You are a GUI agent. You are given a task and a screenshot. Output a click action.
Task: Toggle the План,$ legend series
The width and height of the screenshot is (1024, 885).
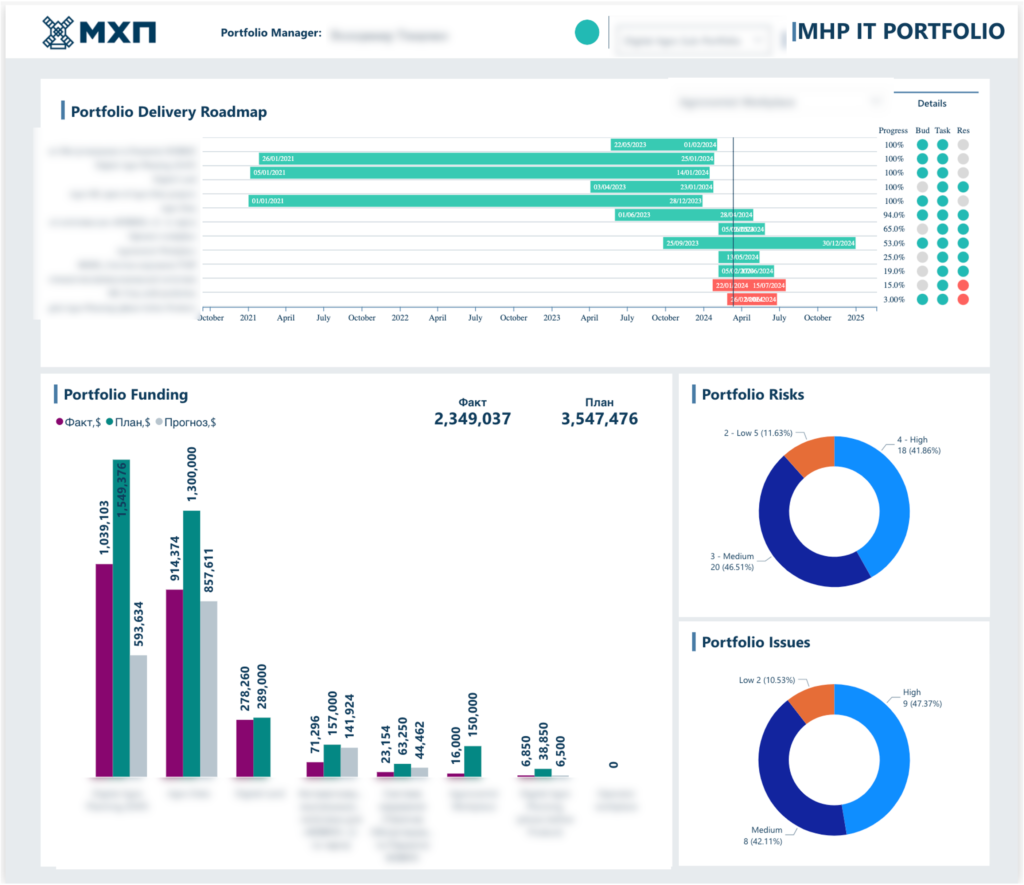pos(128,423)
